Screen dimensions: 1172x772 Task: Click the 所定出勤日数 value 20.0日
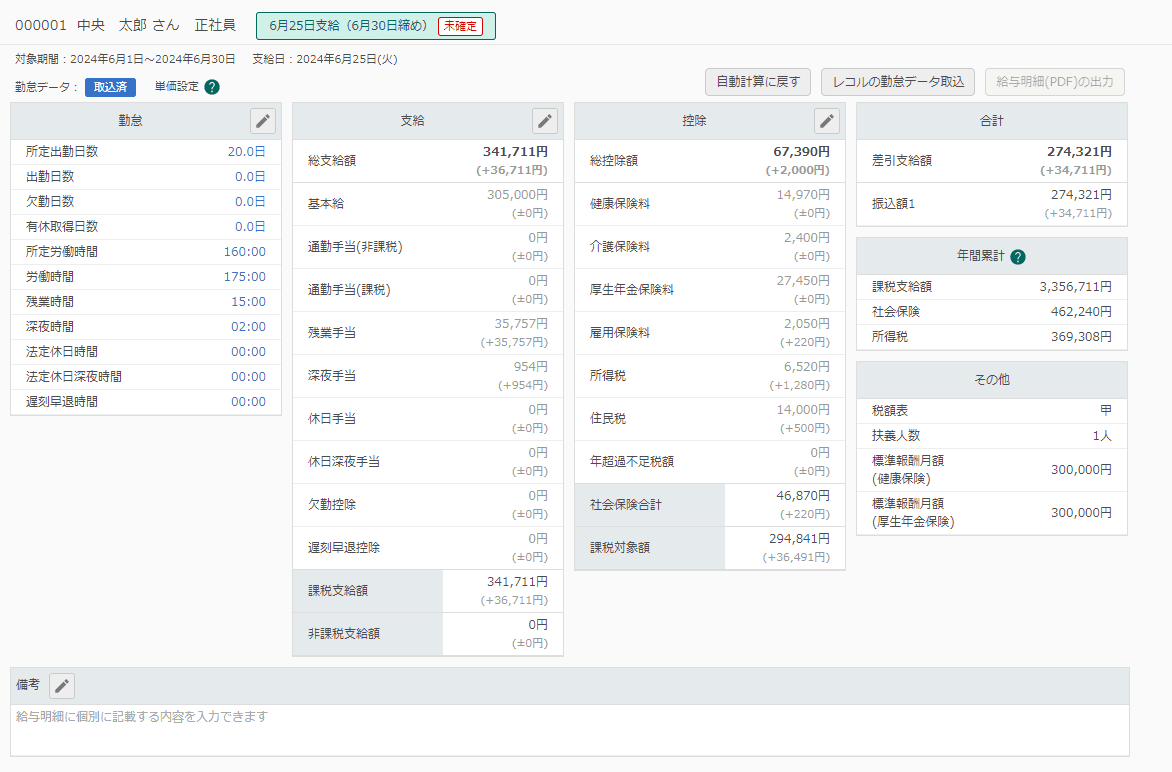pyautogui.click(x=246, y=152)
